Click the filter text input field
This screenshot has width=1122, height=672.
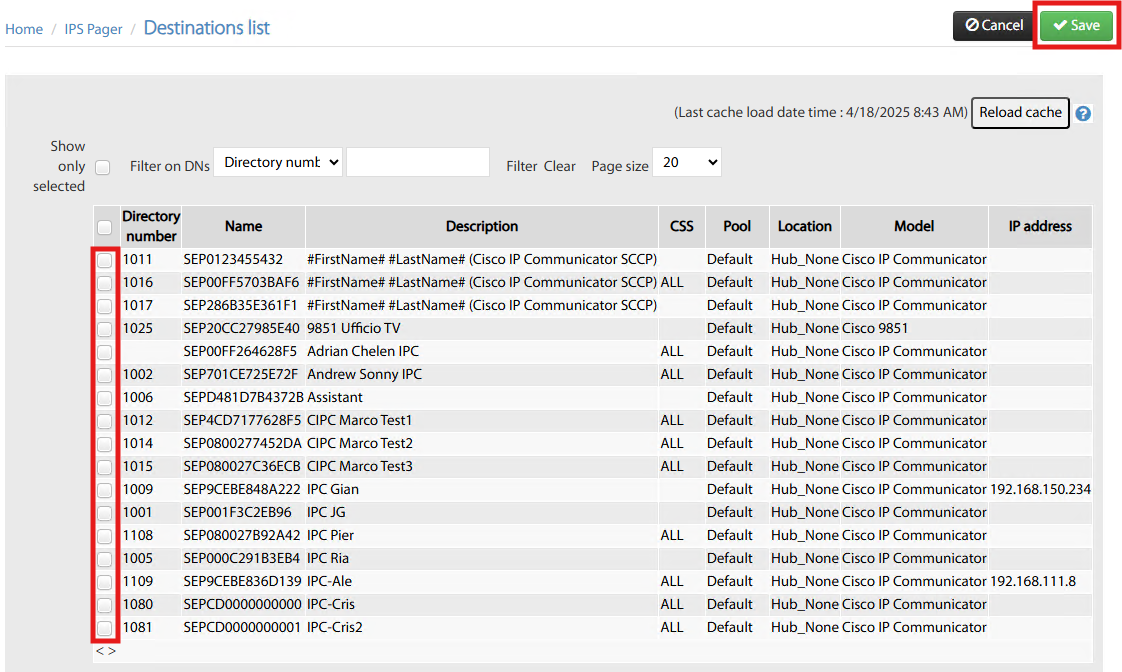417,163
